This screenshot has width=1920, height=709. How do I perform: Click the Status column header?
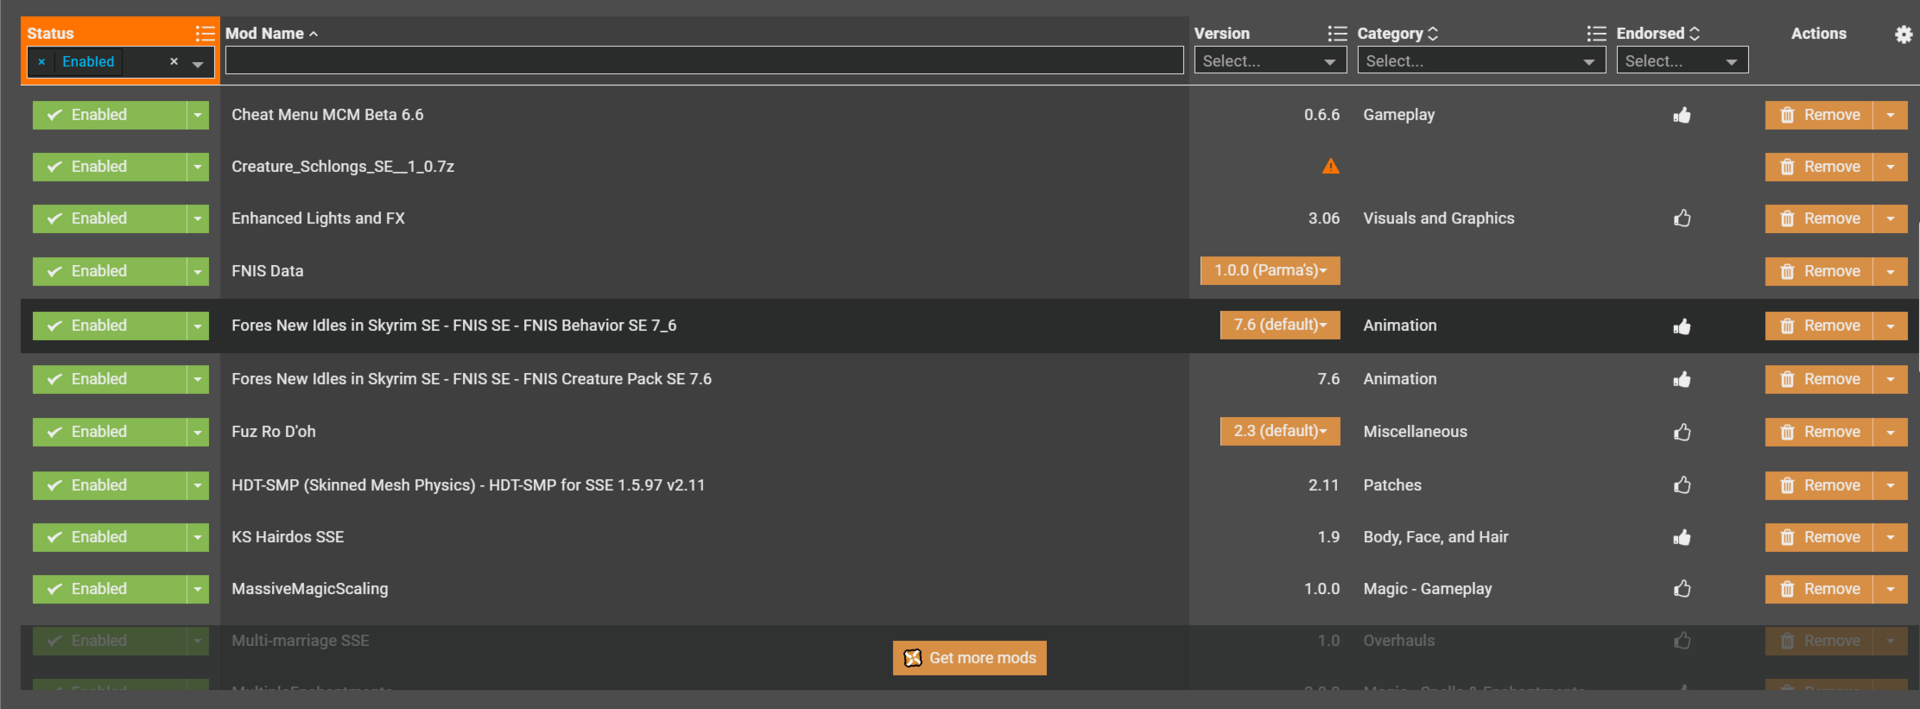50,33
